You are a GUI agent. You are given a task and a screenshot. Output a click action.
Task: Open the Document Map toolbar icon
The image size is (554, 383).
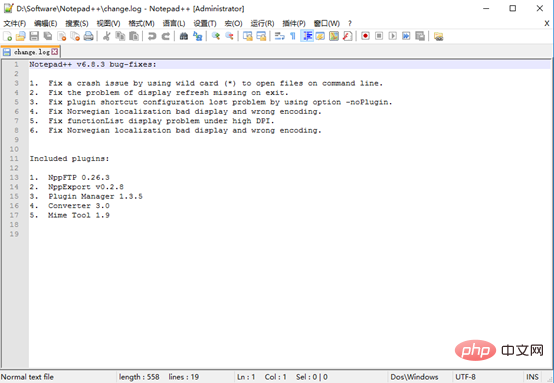click(x=334, y=36)
